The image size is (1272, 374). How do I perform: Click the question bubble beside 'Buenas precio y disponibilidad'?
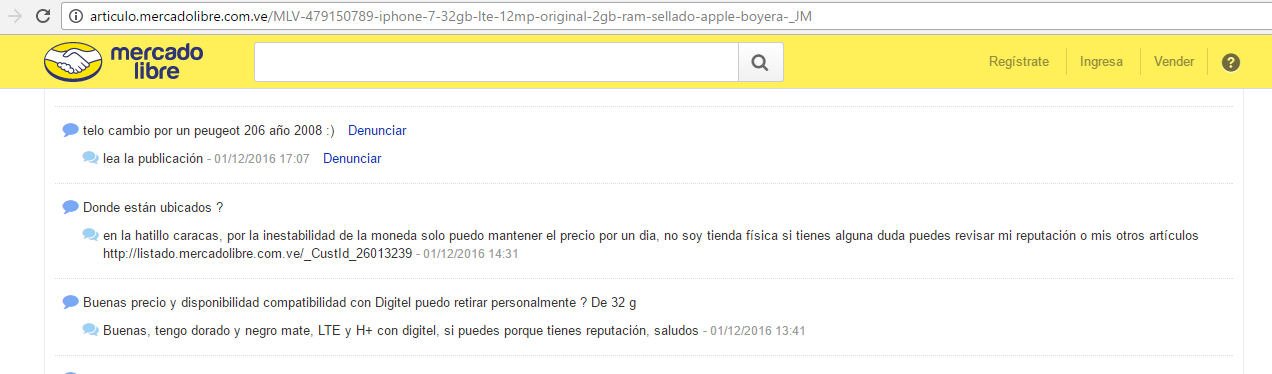pyautogui.click(x=70, y=302)
